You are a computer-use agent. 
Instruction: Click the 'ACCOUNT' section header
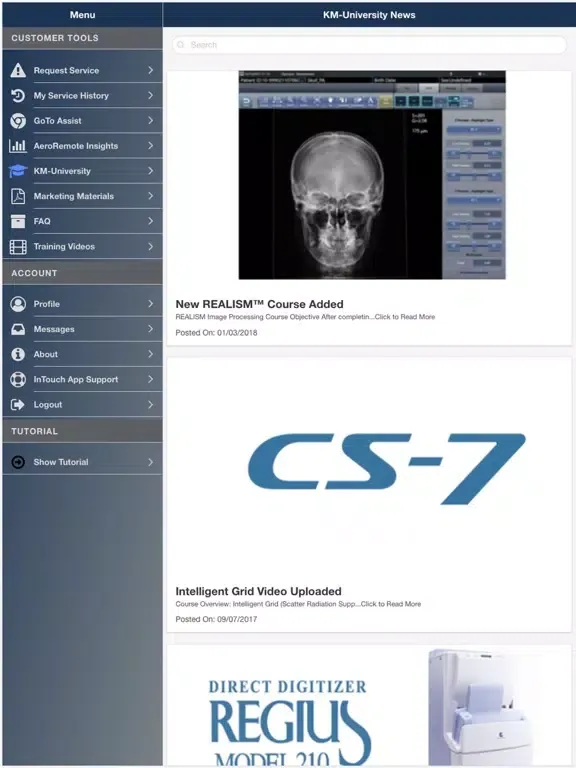tap(34, 273)
